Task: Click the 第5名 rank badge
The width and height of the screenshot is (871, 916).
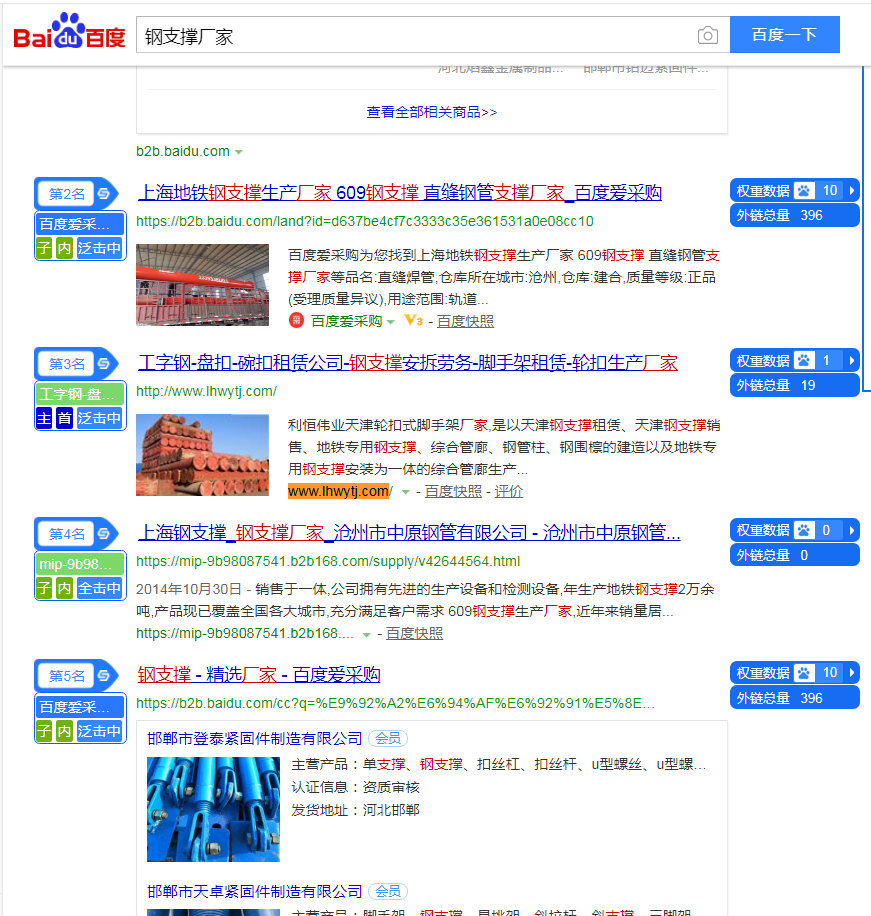Action: point(67,676)
